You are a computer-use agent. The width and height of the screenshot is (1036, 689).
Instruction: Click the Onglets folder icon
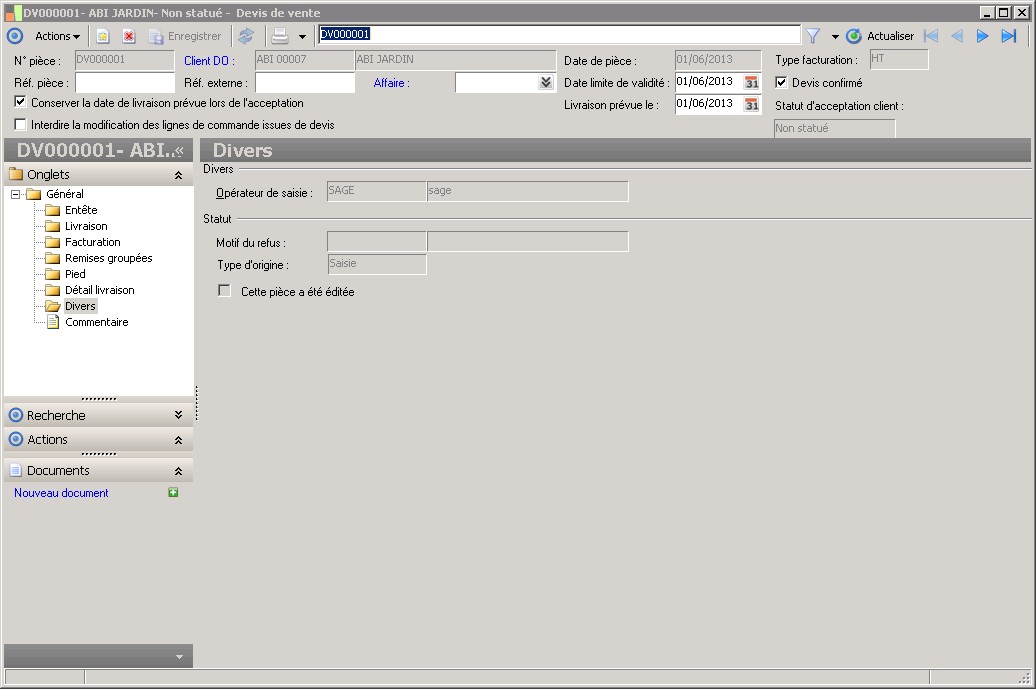coord(16,174)
